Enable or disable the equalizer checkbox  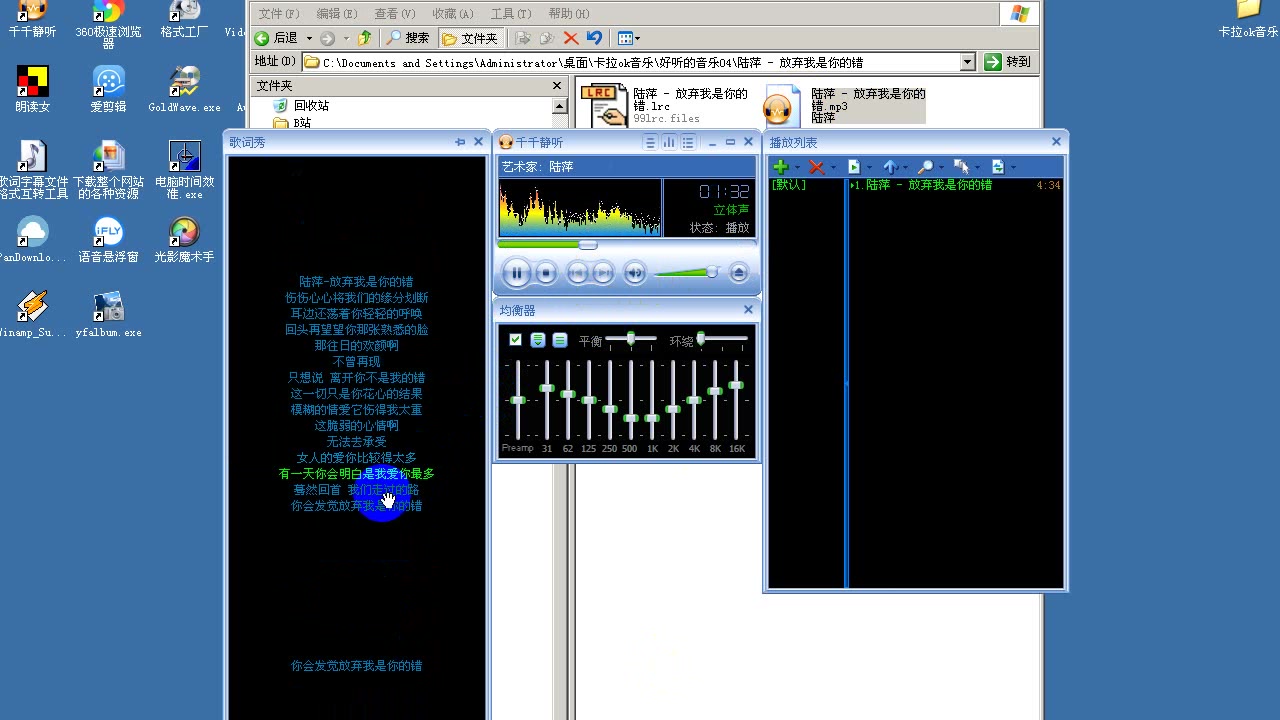pos(516,340)
